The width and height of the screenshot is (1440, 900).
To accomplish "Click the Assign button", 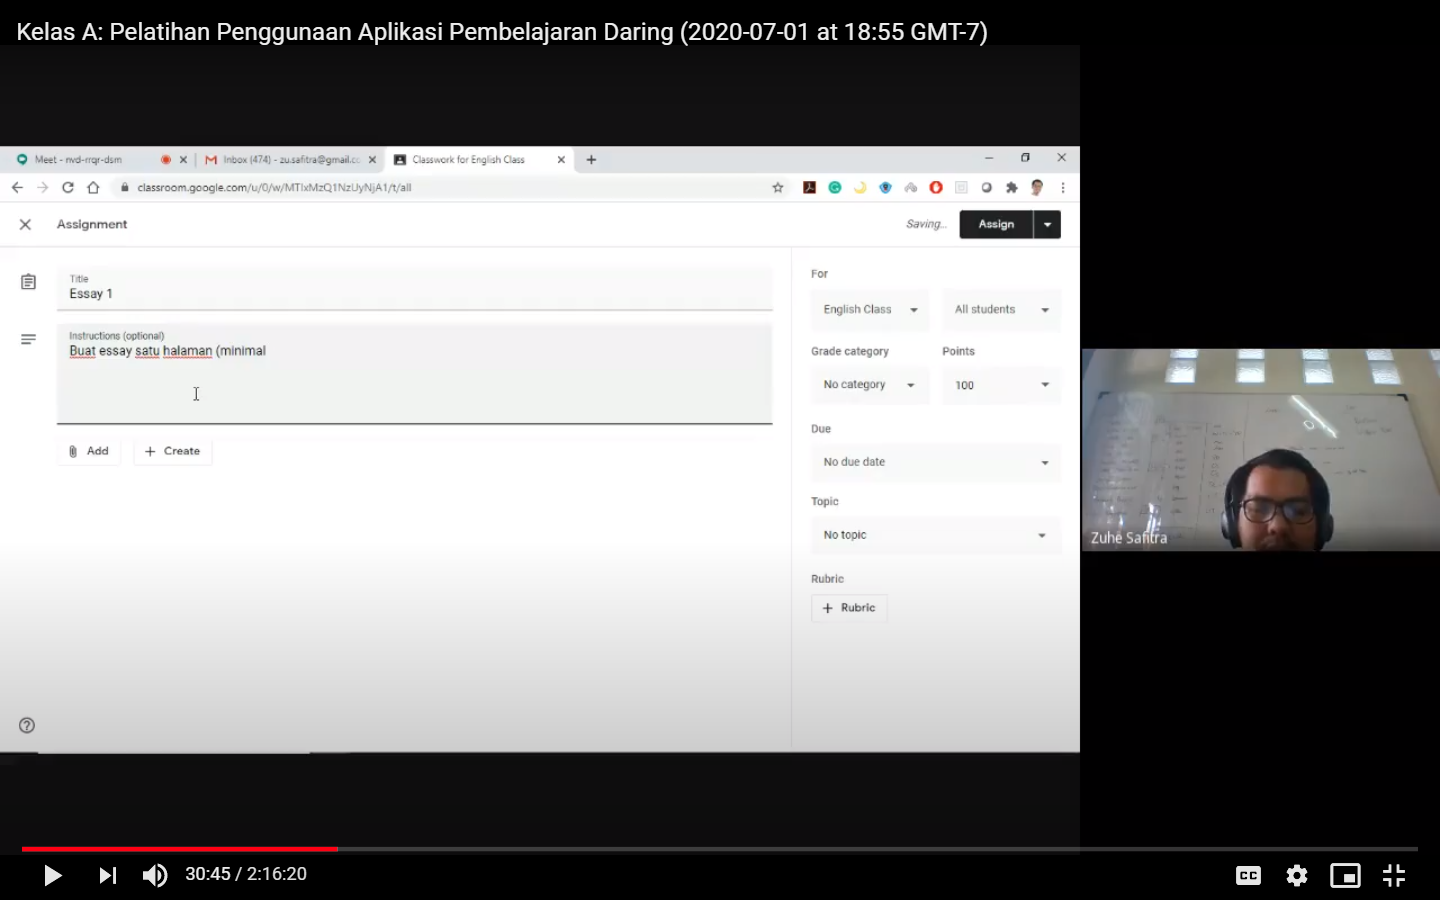I will point(995,225).
